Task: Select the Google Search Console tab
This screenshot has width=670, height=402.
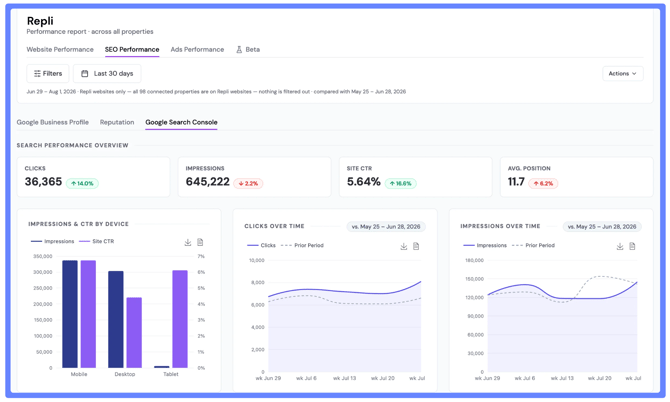Action: pos(181,122)
